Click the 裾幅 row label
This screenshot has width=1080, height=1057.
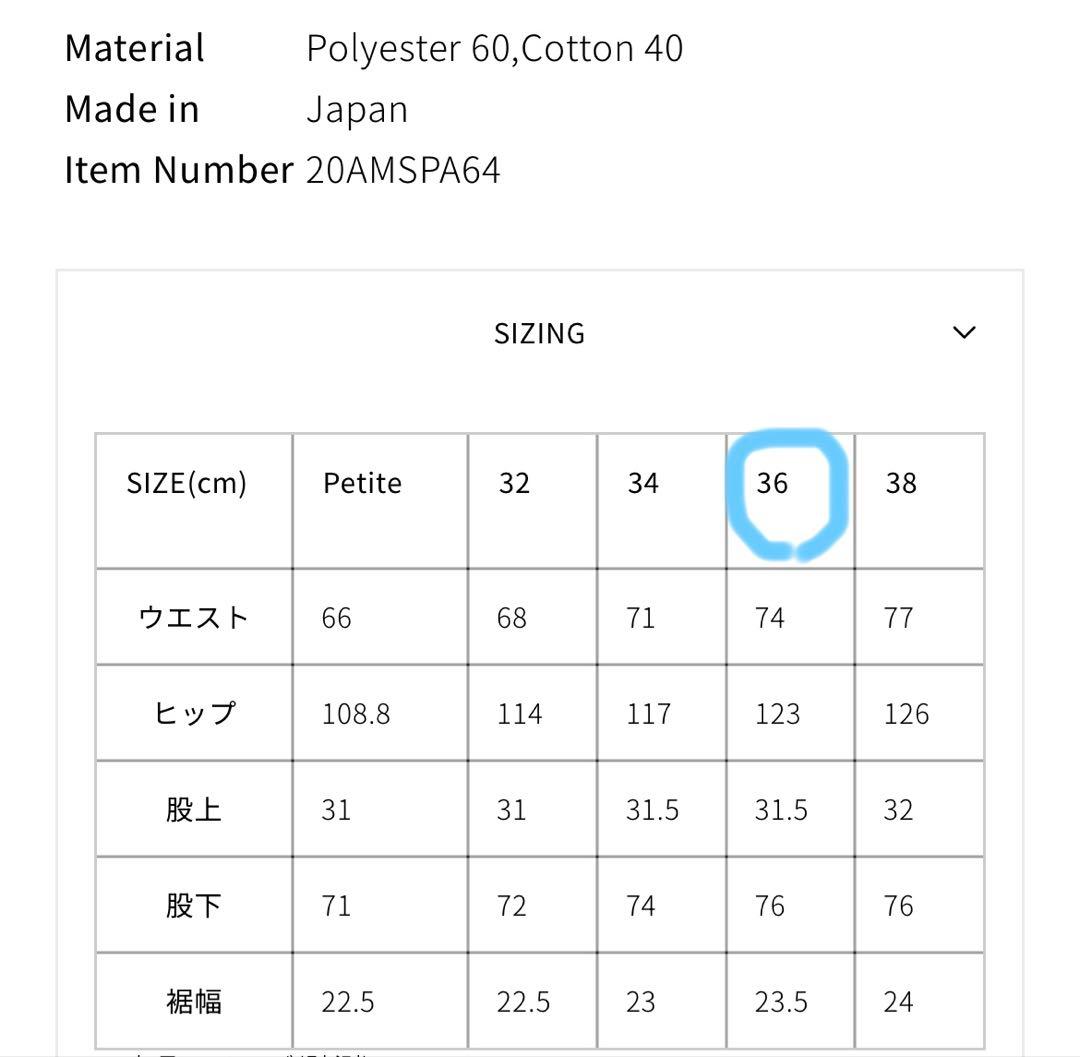(192, 1000)
